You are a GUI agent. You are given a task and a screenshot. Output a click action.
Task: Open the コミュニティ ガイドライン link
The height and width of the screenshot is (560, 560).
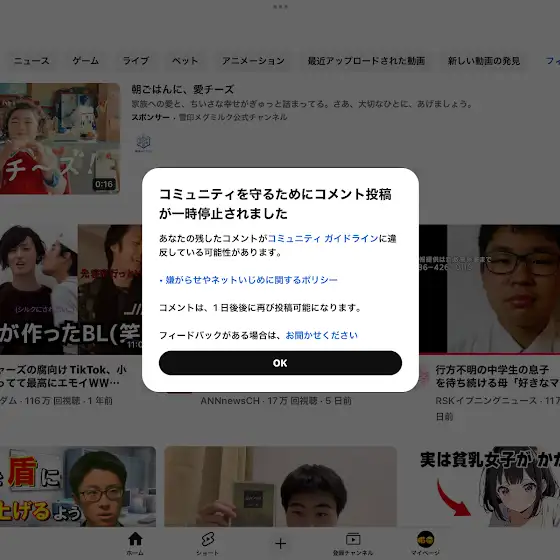coord(323,238)
